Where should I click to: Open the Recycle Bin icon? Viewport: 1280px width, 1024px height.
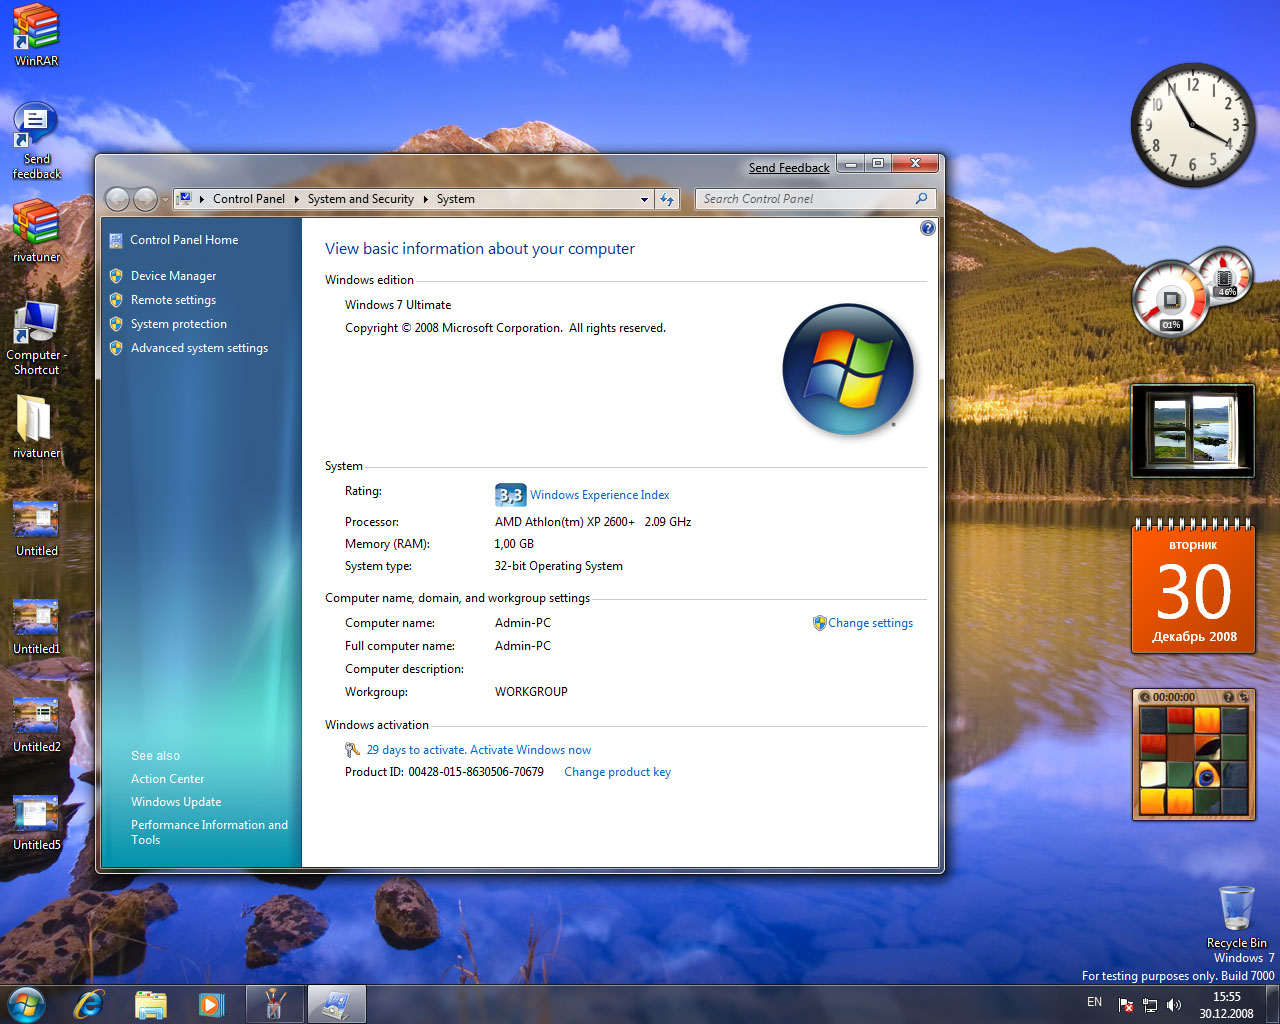point(1237,917)
